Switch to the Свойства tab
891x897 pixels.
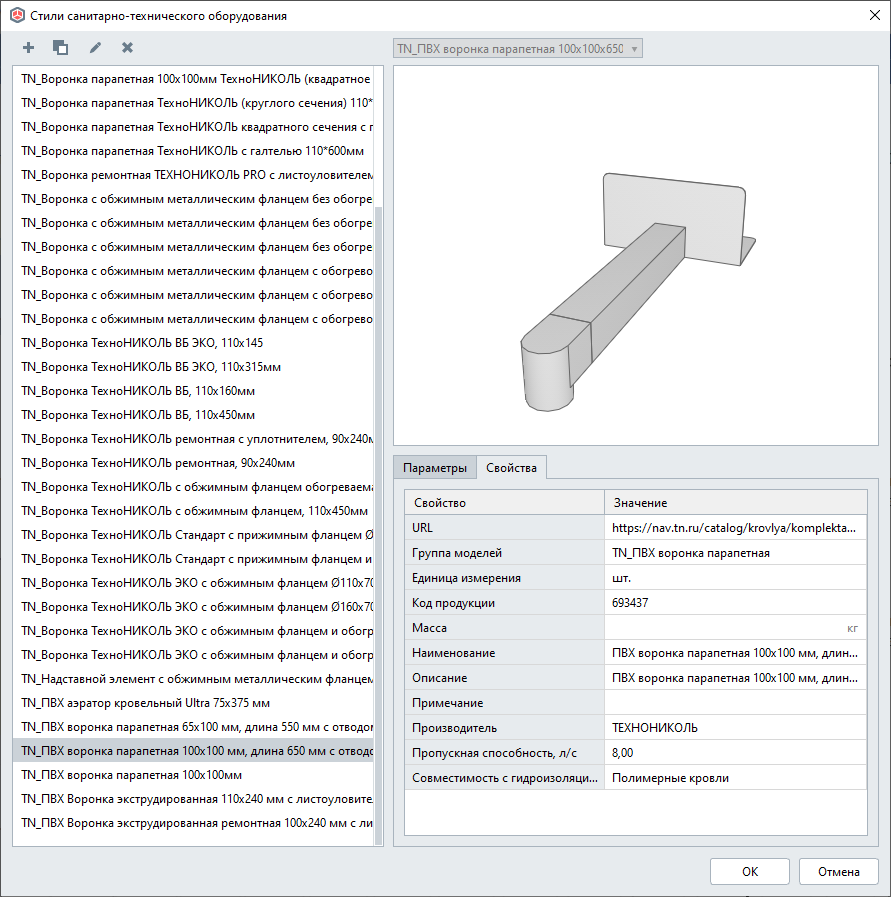pyautogui.click(x=511, y=468)
